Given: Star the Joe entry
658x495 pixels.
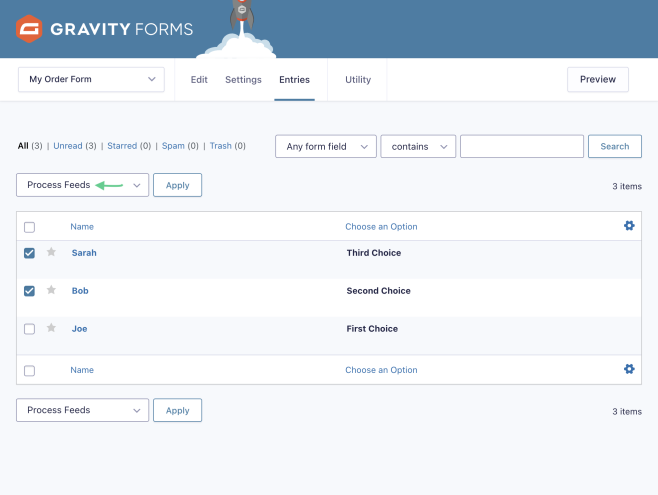Looking at the screenshot, I should (51, 328).
